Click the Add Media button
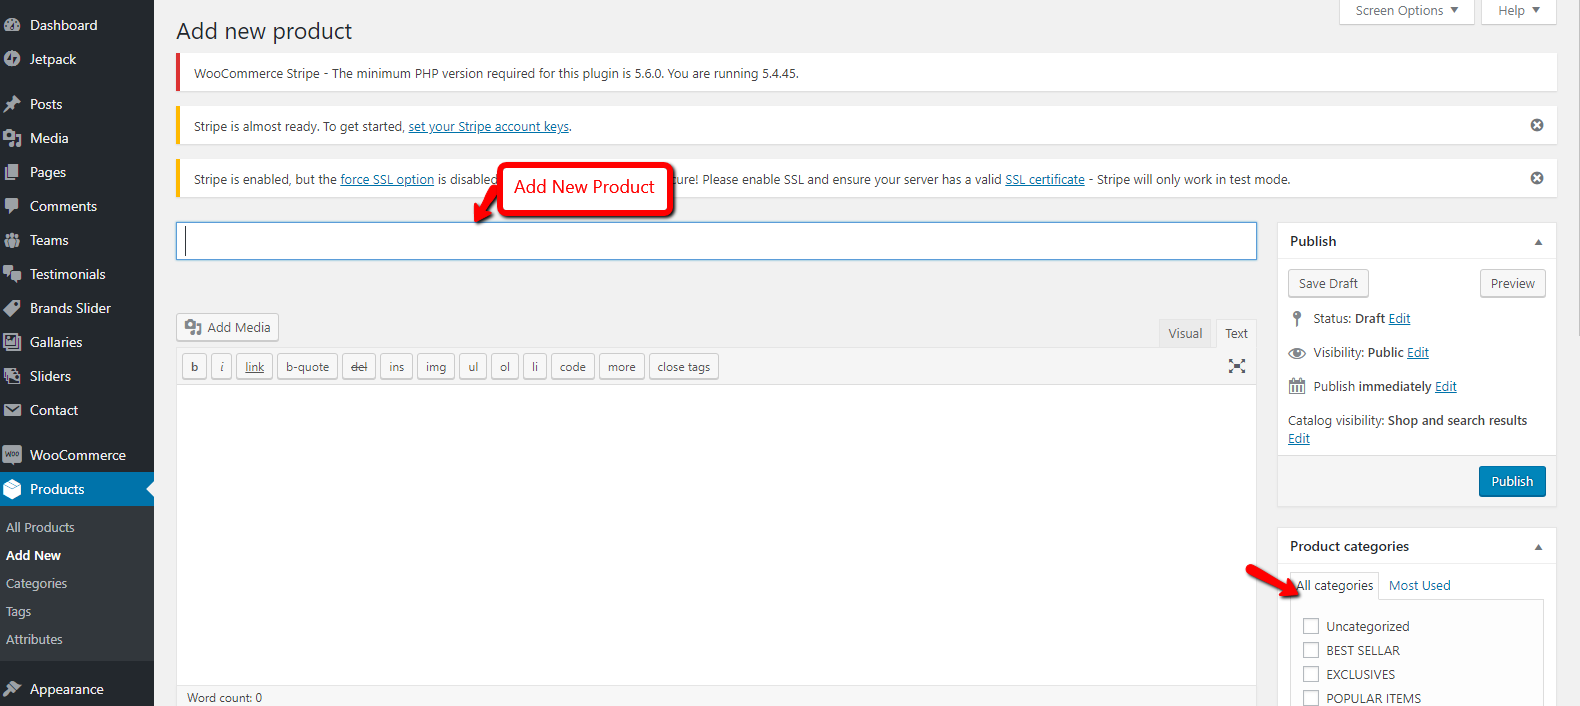1580x706 pixels. click(228, 327)
